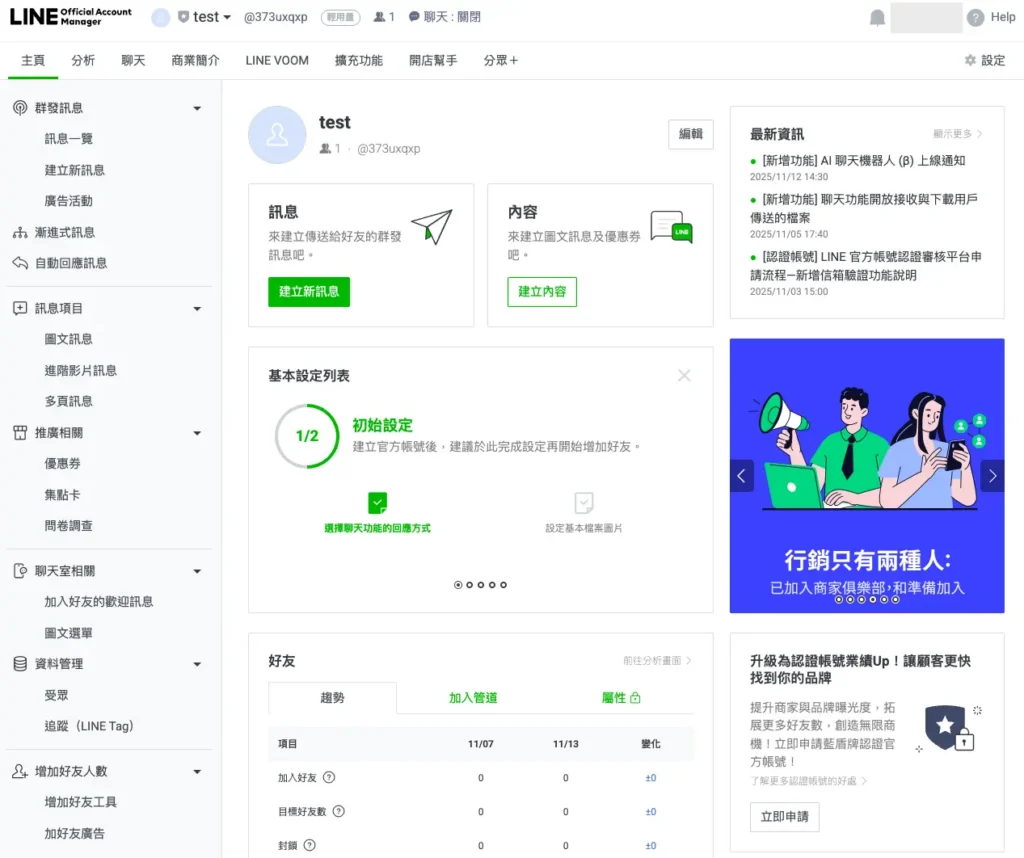Click the green checked 選擇聊天功能的回應方式 icon
Screen dimensions: 1024x858
pyautogui.click(x=377, y=503)
